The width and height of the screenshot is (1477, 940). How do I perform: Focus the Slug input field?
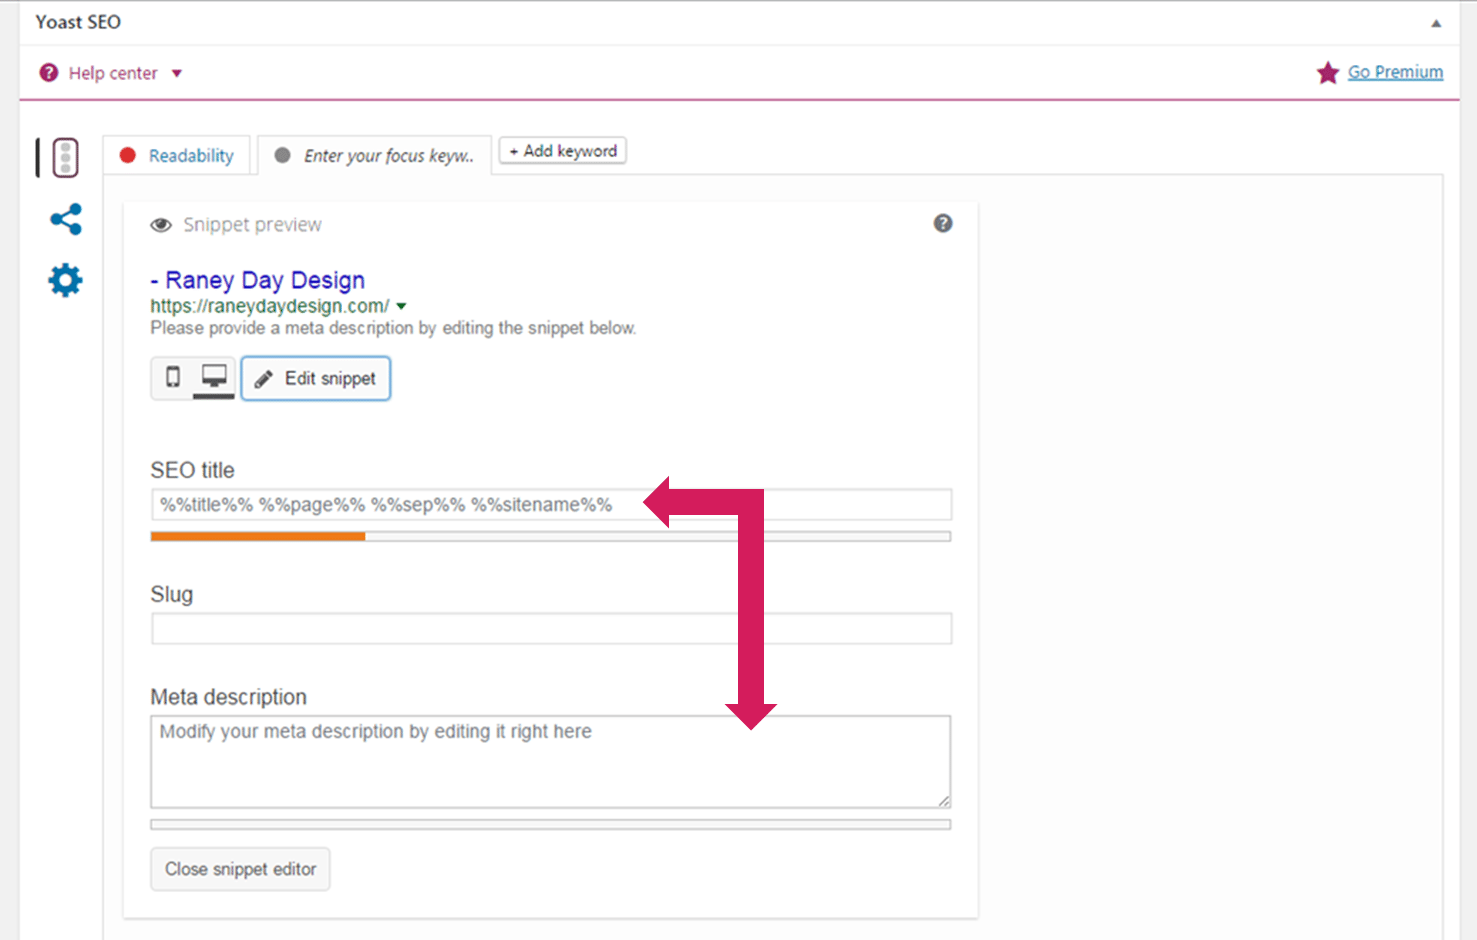[x=551, y=629]
